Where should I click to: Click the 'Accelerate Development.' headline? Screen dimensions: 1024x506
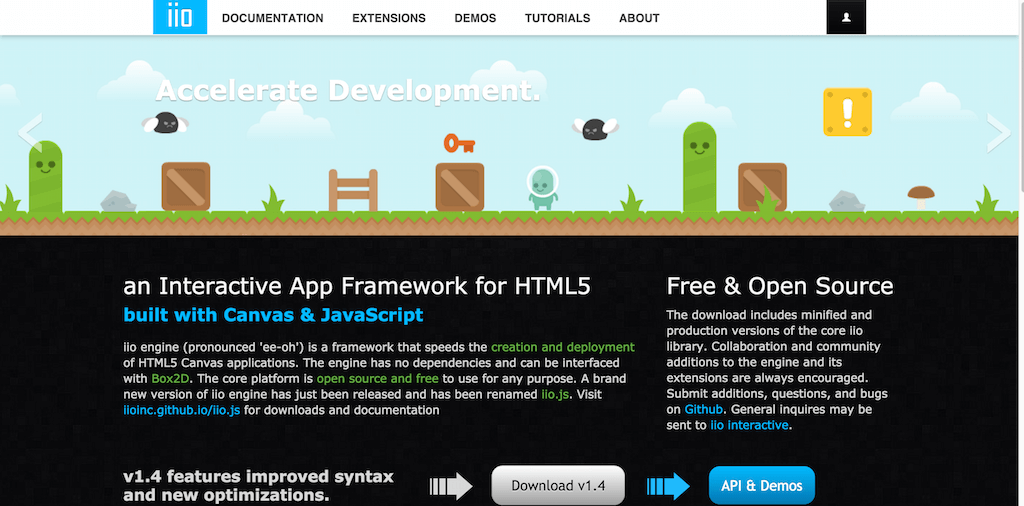pyautogui.click(x=348, y=91)
